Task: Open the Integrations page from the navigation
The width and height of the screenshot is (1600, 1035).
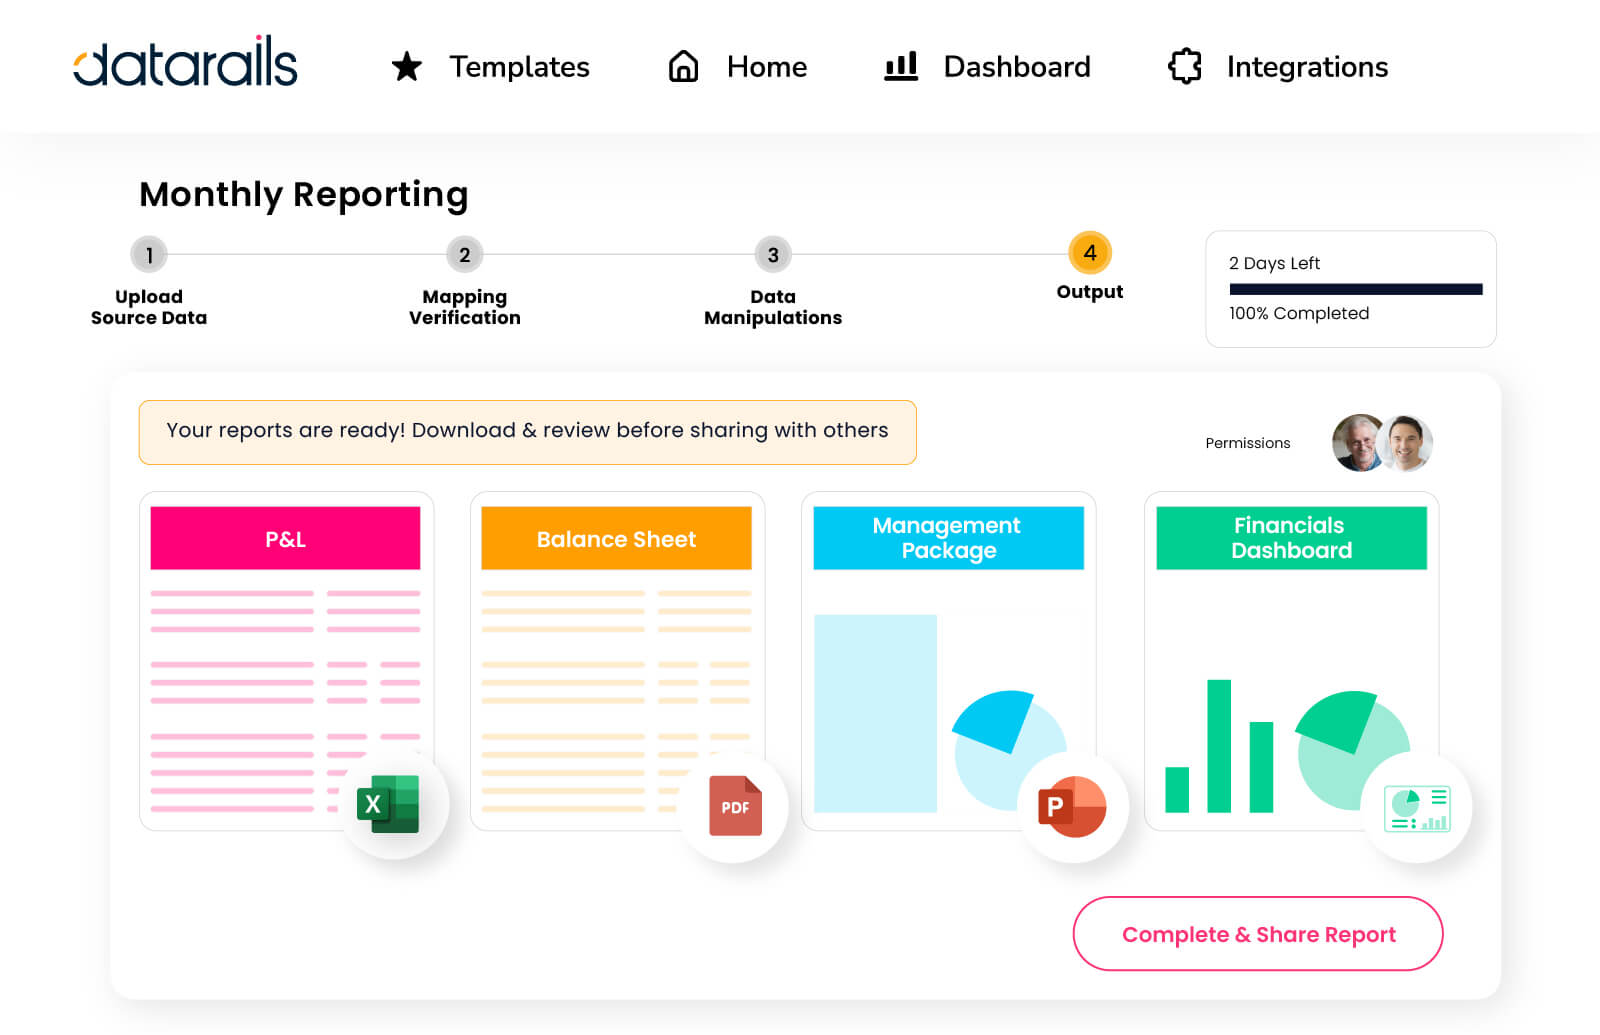Action: 1307,67
